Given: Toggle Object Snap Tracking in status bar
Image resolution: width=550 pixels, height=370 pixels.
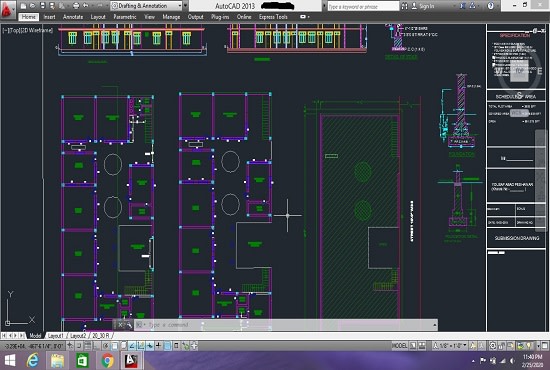Looking at the screenshot, I should [x=132, y=346].
